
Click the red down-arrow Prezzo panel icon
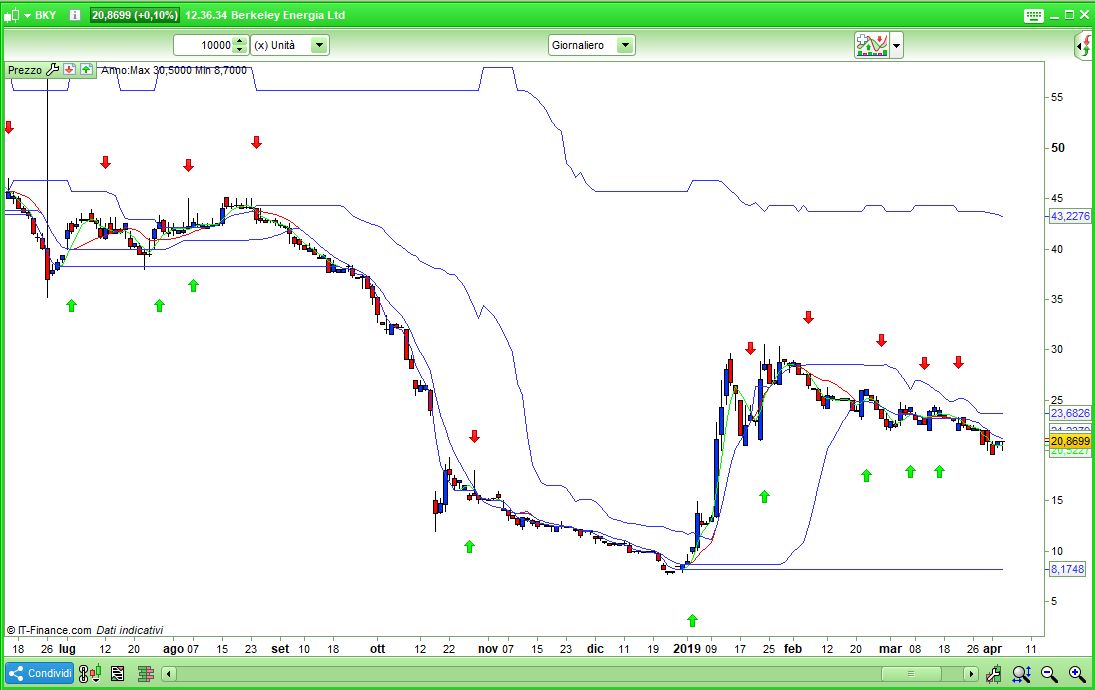69,70
